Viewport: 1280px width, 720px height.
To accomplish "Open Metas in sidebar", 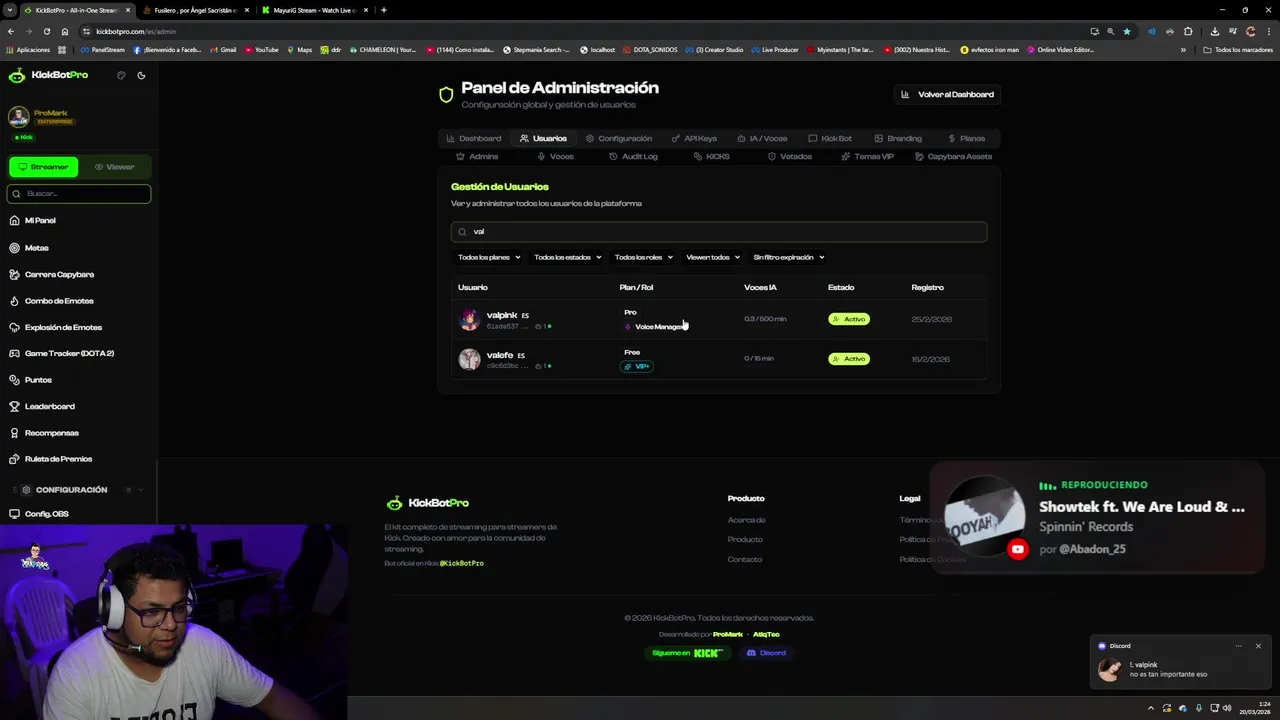I will point(36,247).
